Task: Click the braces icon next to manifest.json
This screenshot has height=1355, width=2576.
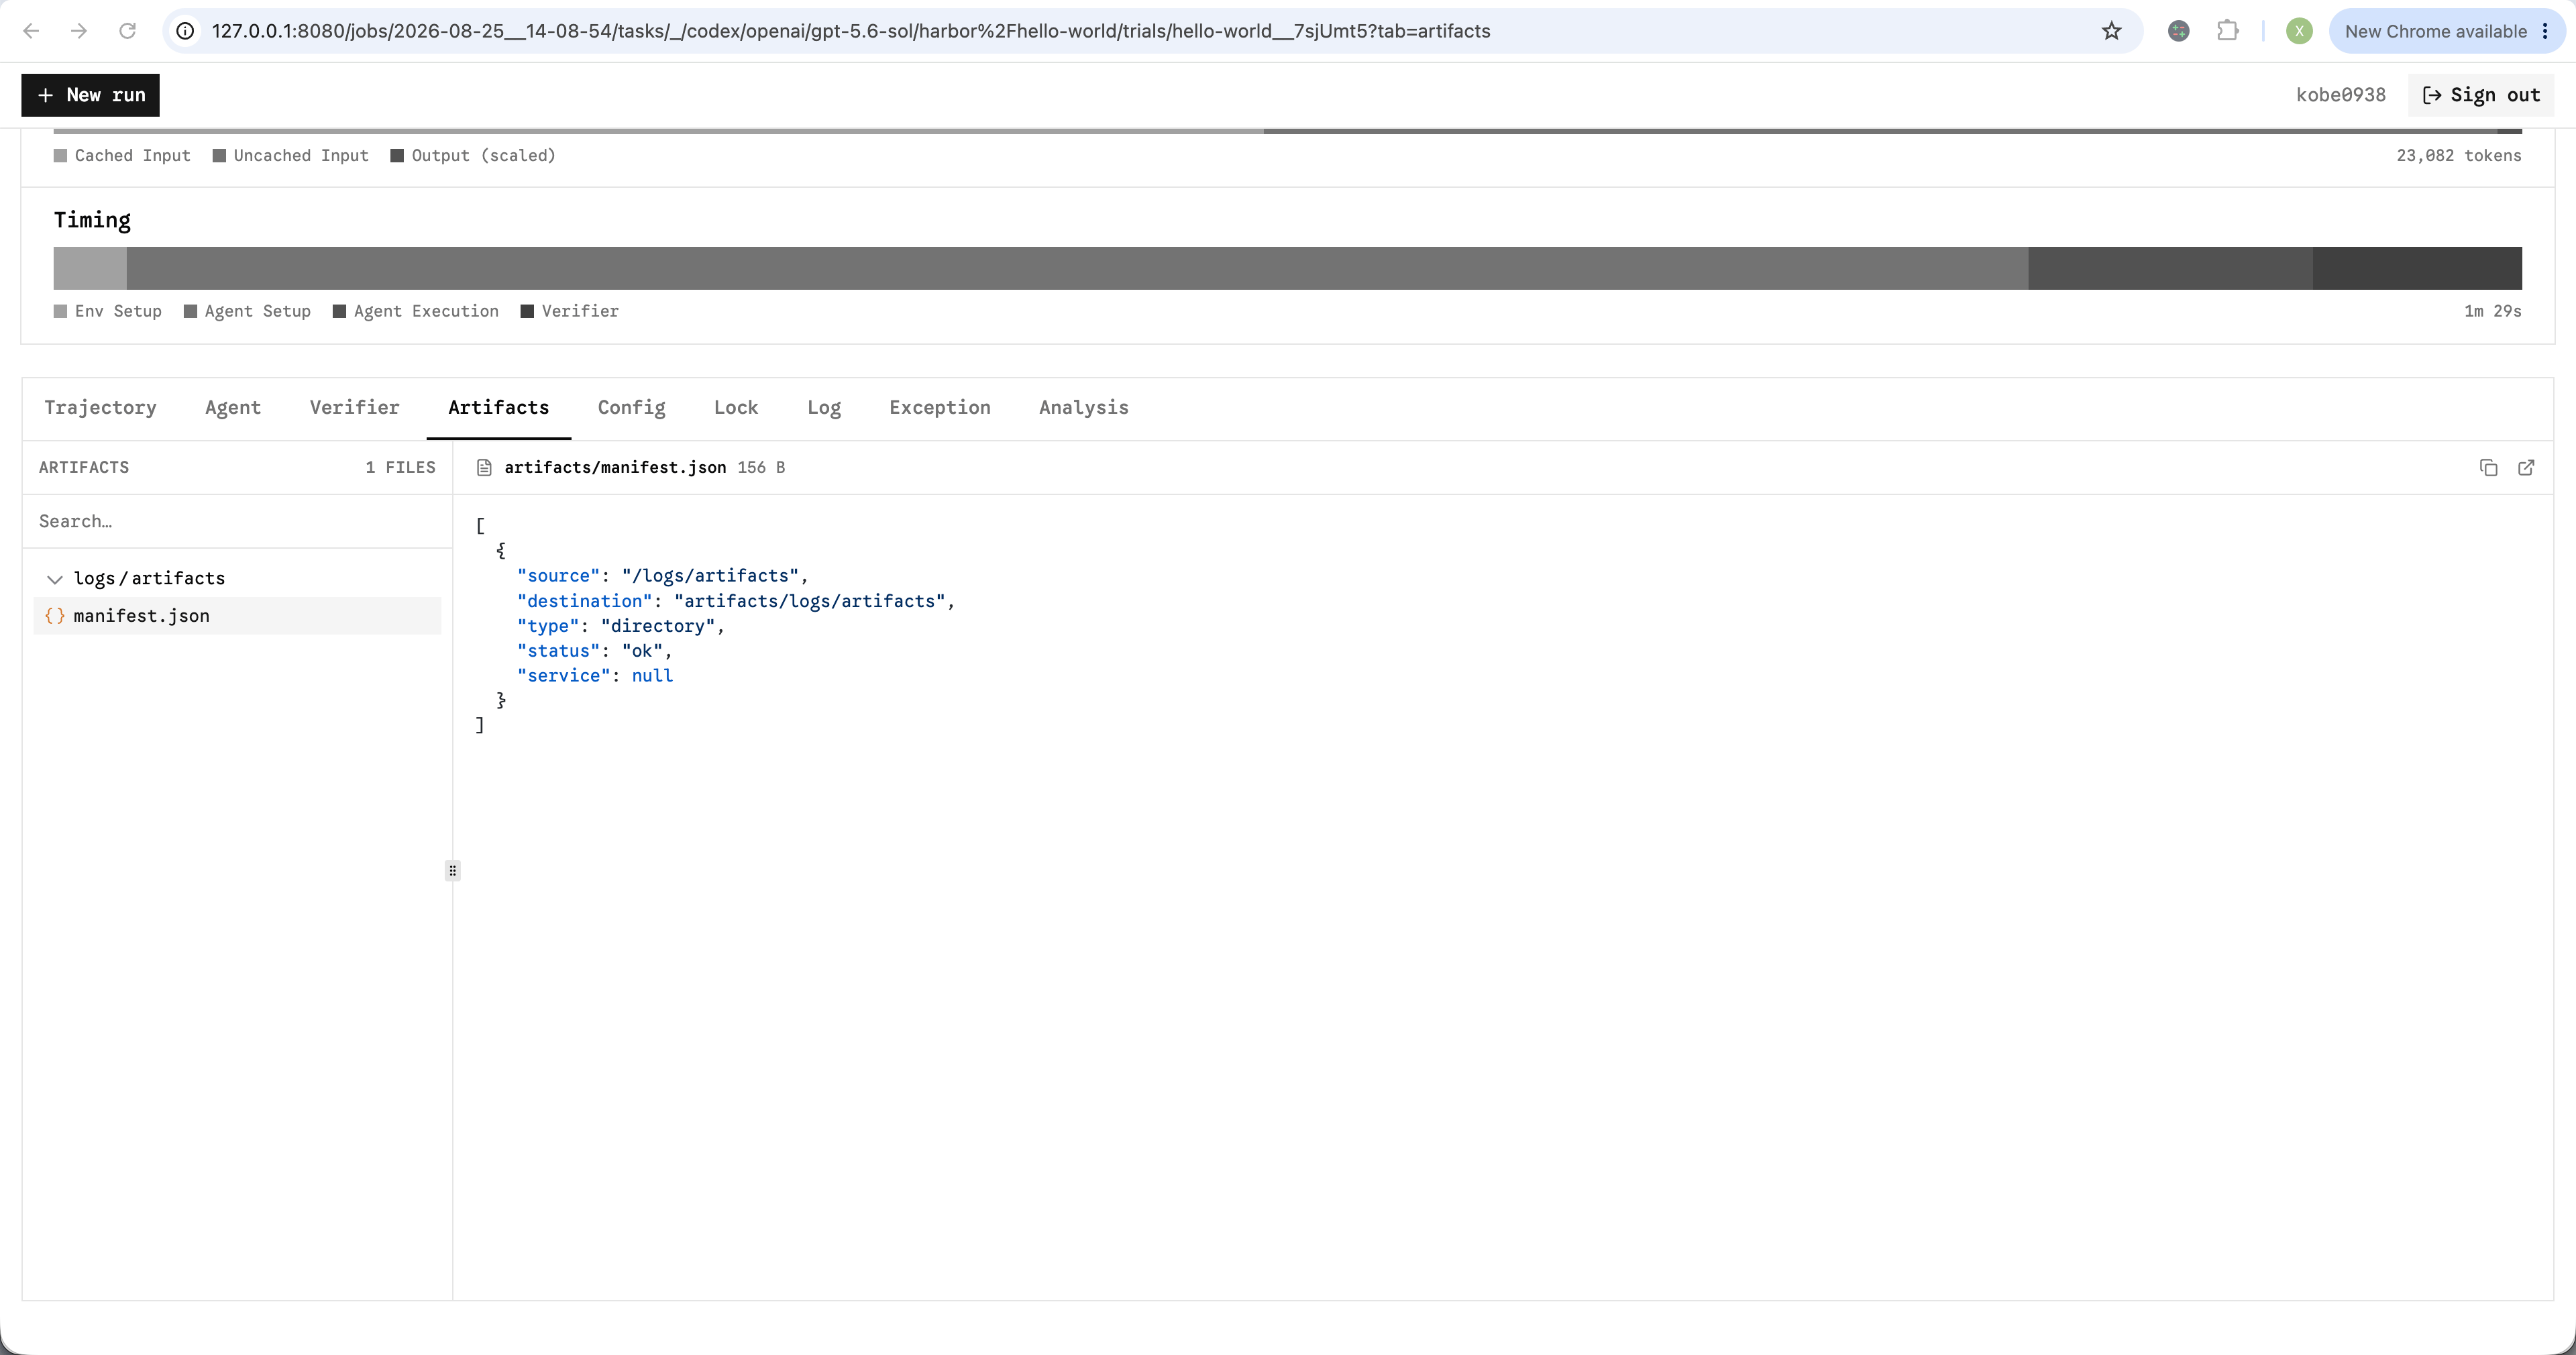Action: point(55,616)
